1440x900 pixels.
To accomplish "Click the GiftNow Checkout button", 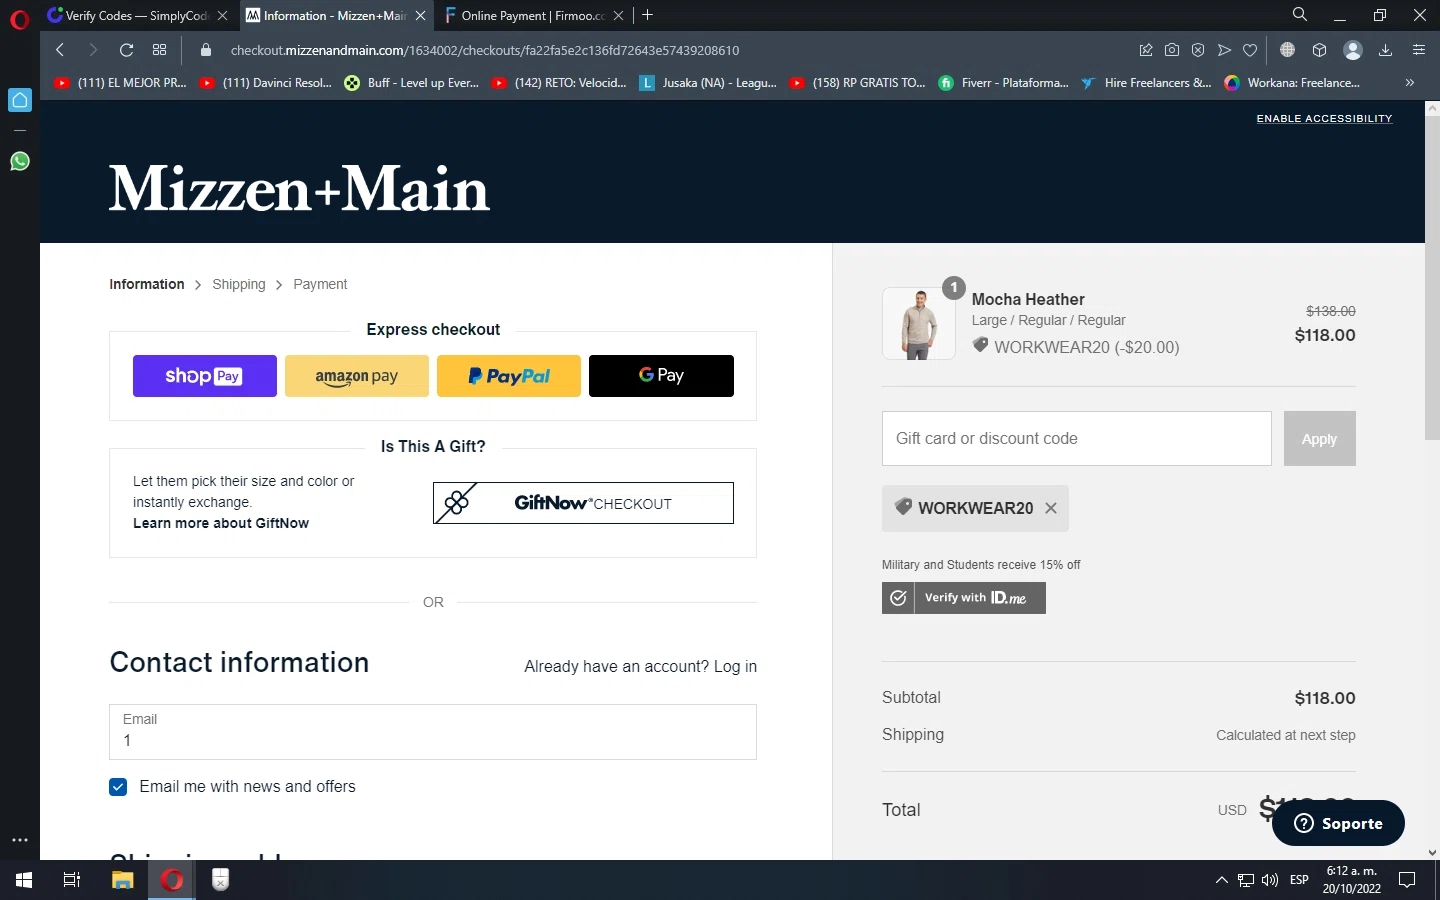I will coord(583,503).
